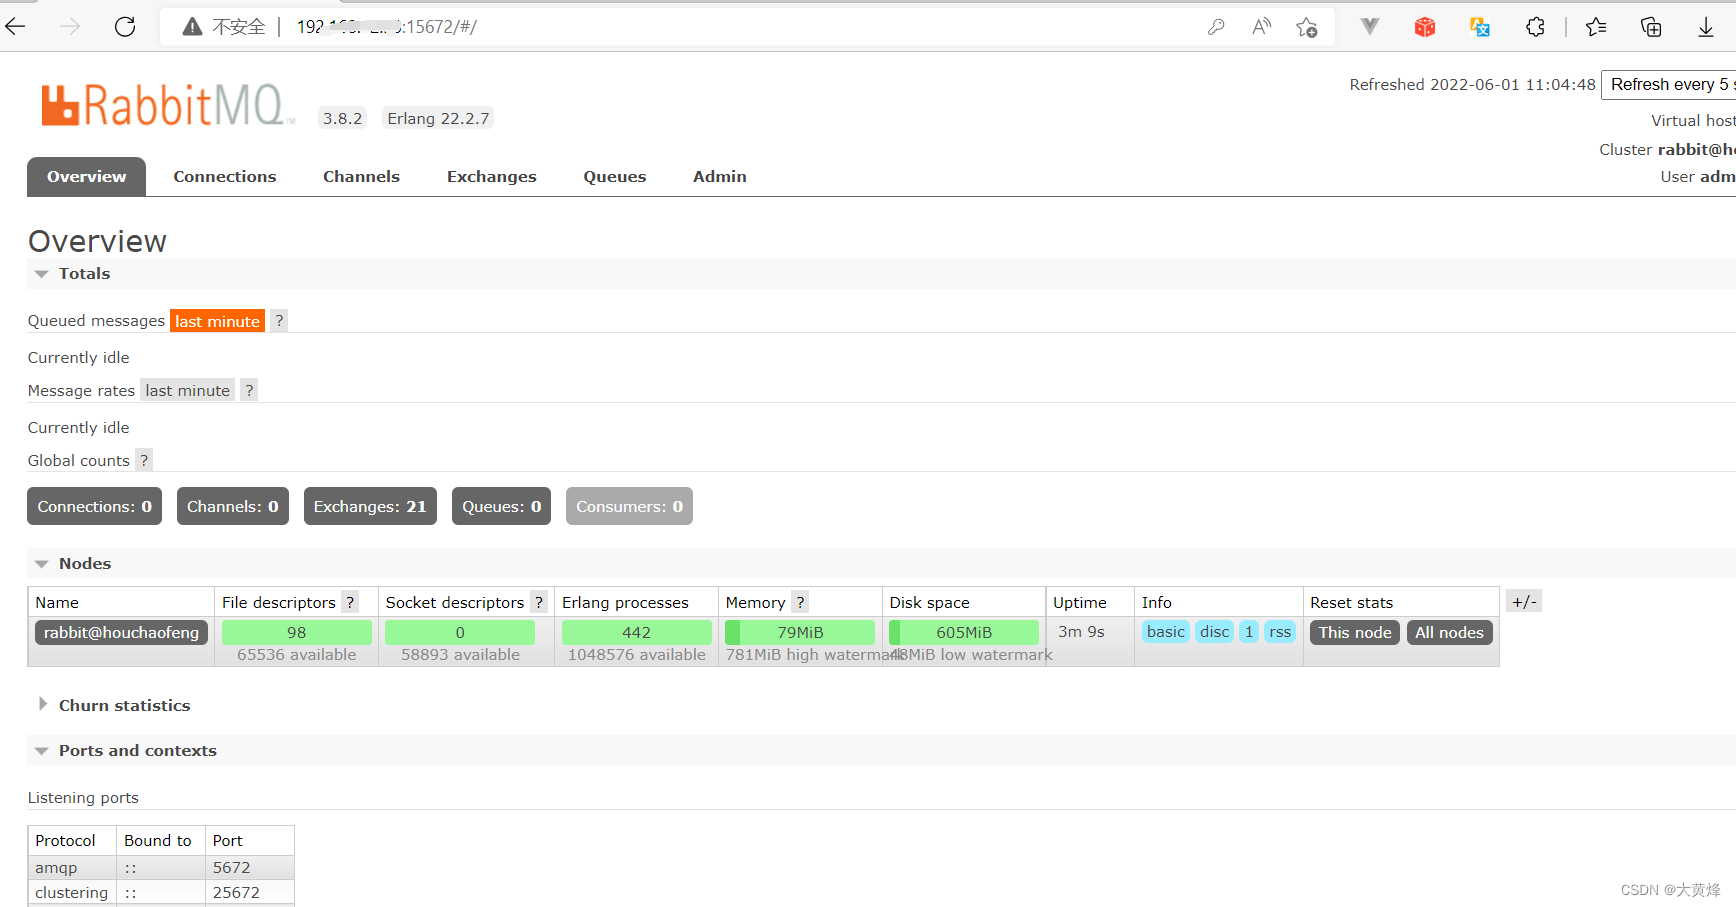Image resolution: width=1736 pixels, height=907 pixels.
Task: Open the saved password key icon
Action: [1216, 27]
